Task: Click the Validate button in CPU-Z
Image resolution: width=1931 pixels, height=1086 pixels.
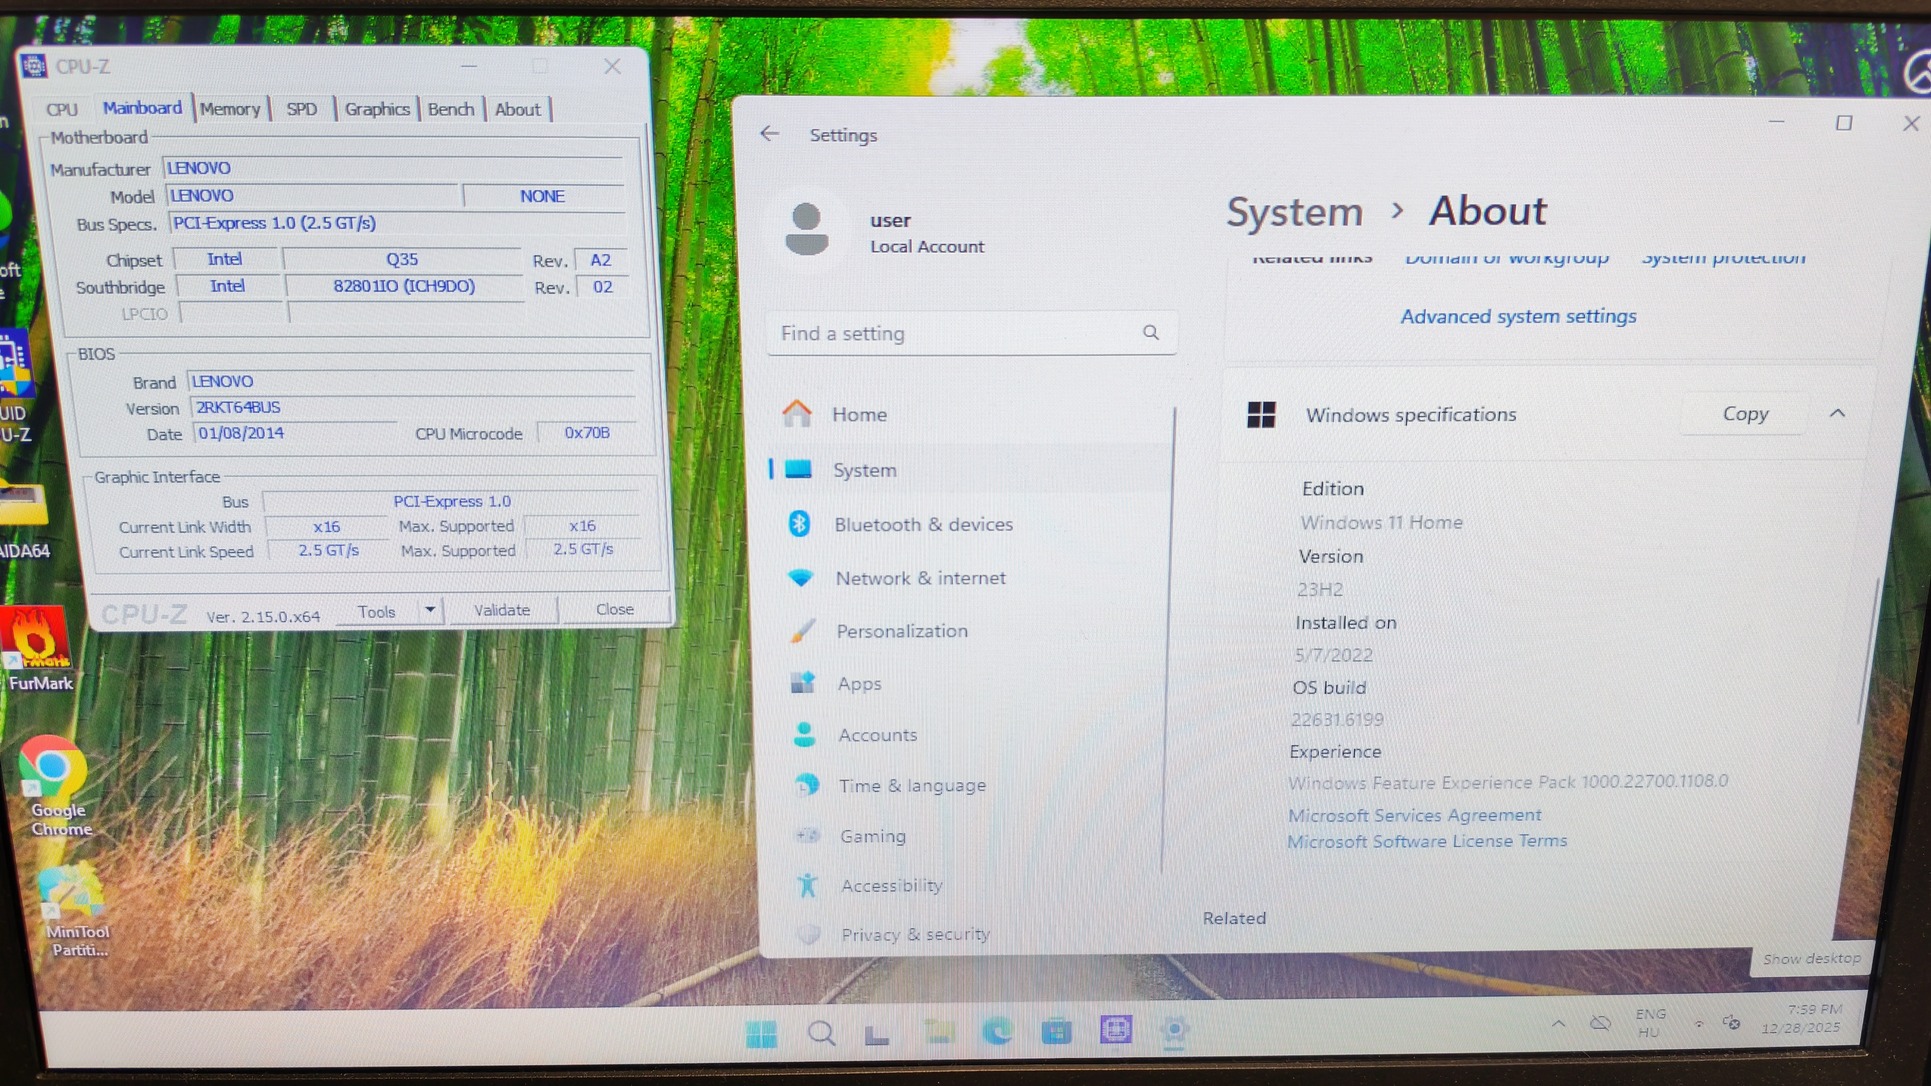Action: pyautogui.click(x=501, y=610)
